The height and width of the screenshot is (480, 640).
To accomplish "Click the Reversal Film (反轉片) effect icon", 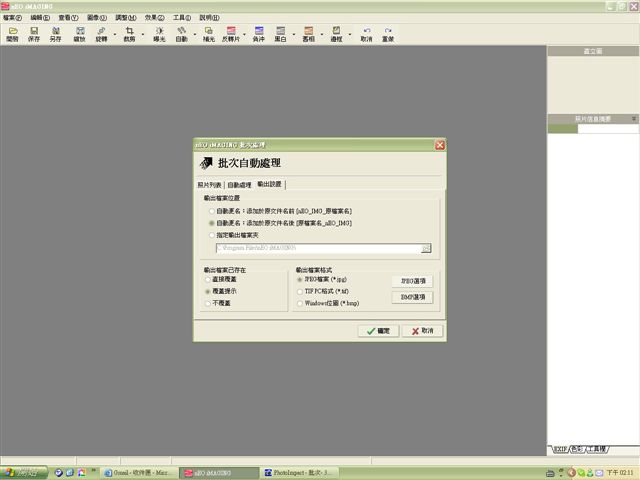I will 231,34.
